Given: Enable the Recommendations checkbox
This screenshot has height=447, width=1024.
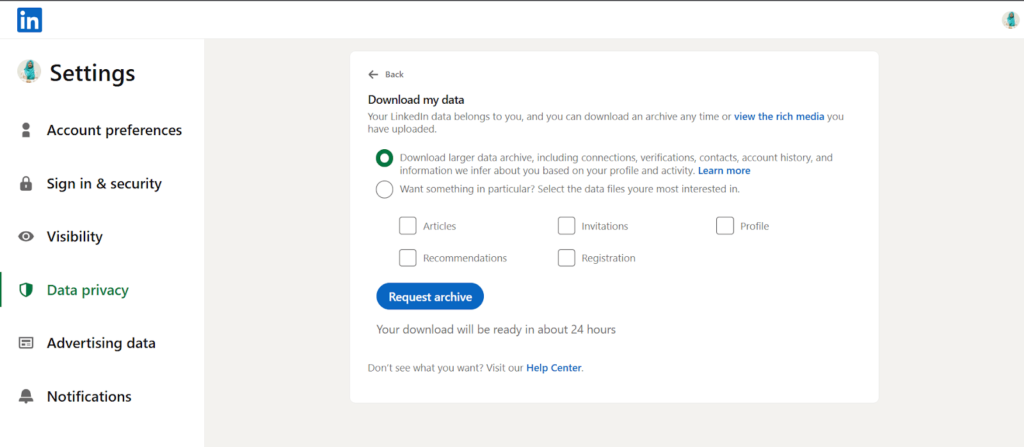Looking at the screenshot, I should pyautogui.click(x=408, y=257).
